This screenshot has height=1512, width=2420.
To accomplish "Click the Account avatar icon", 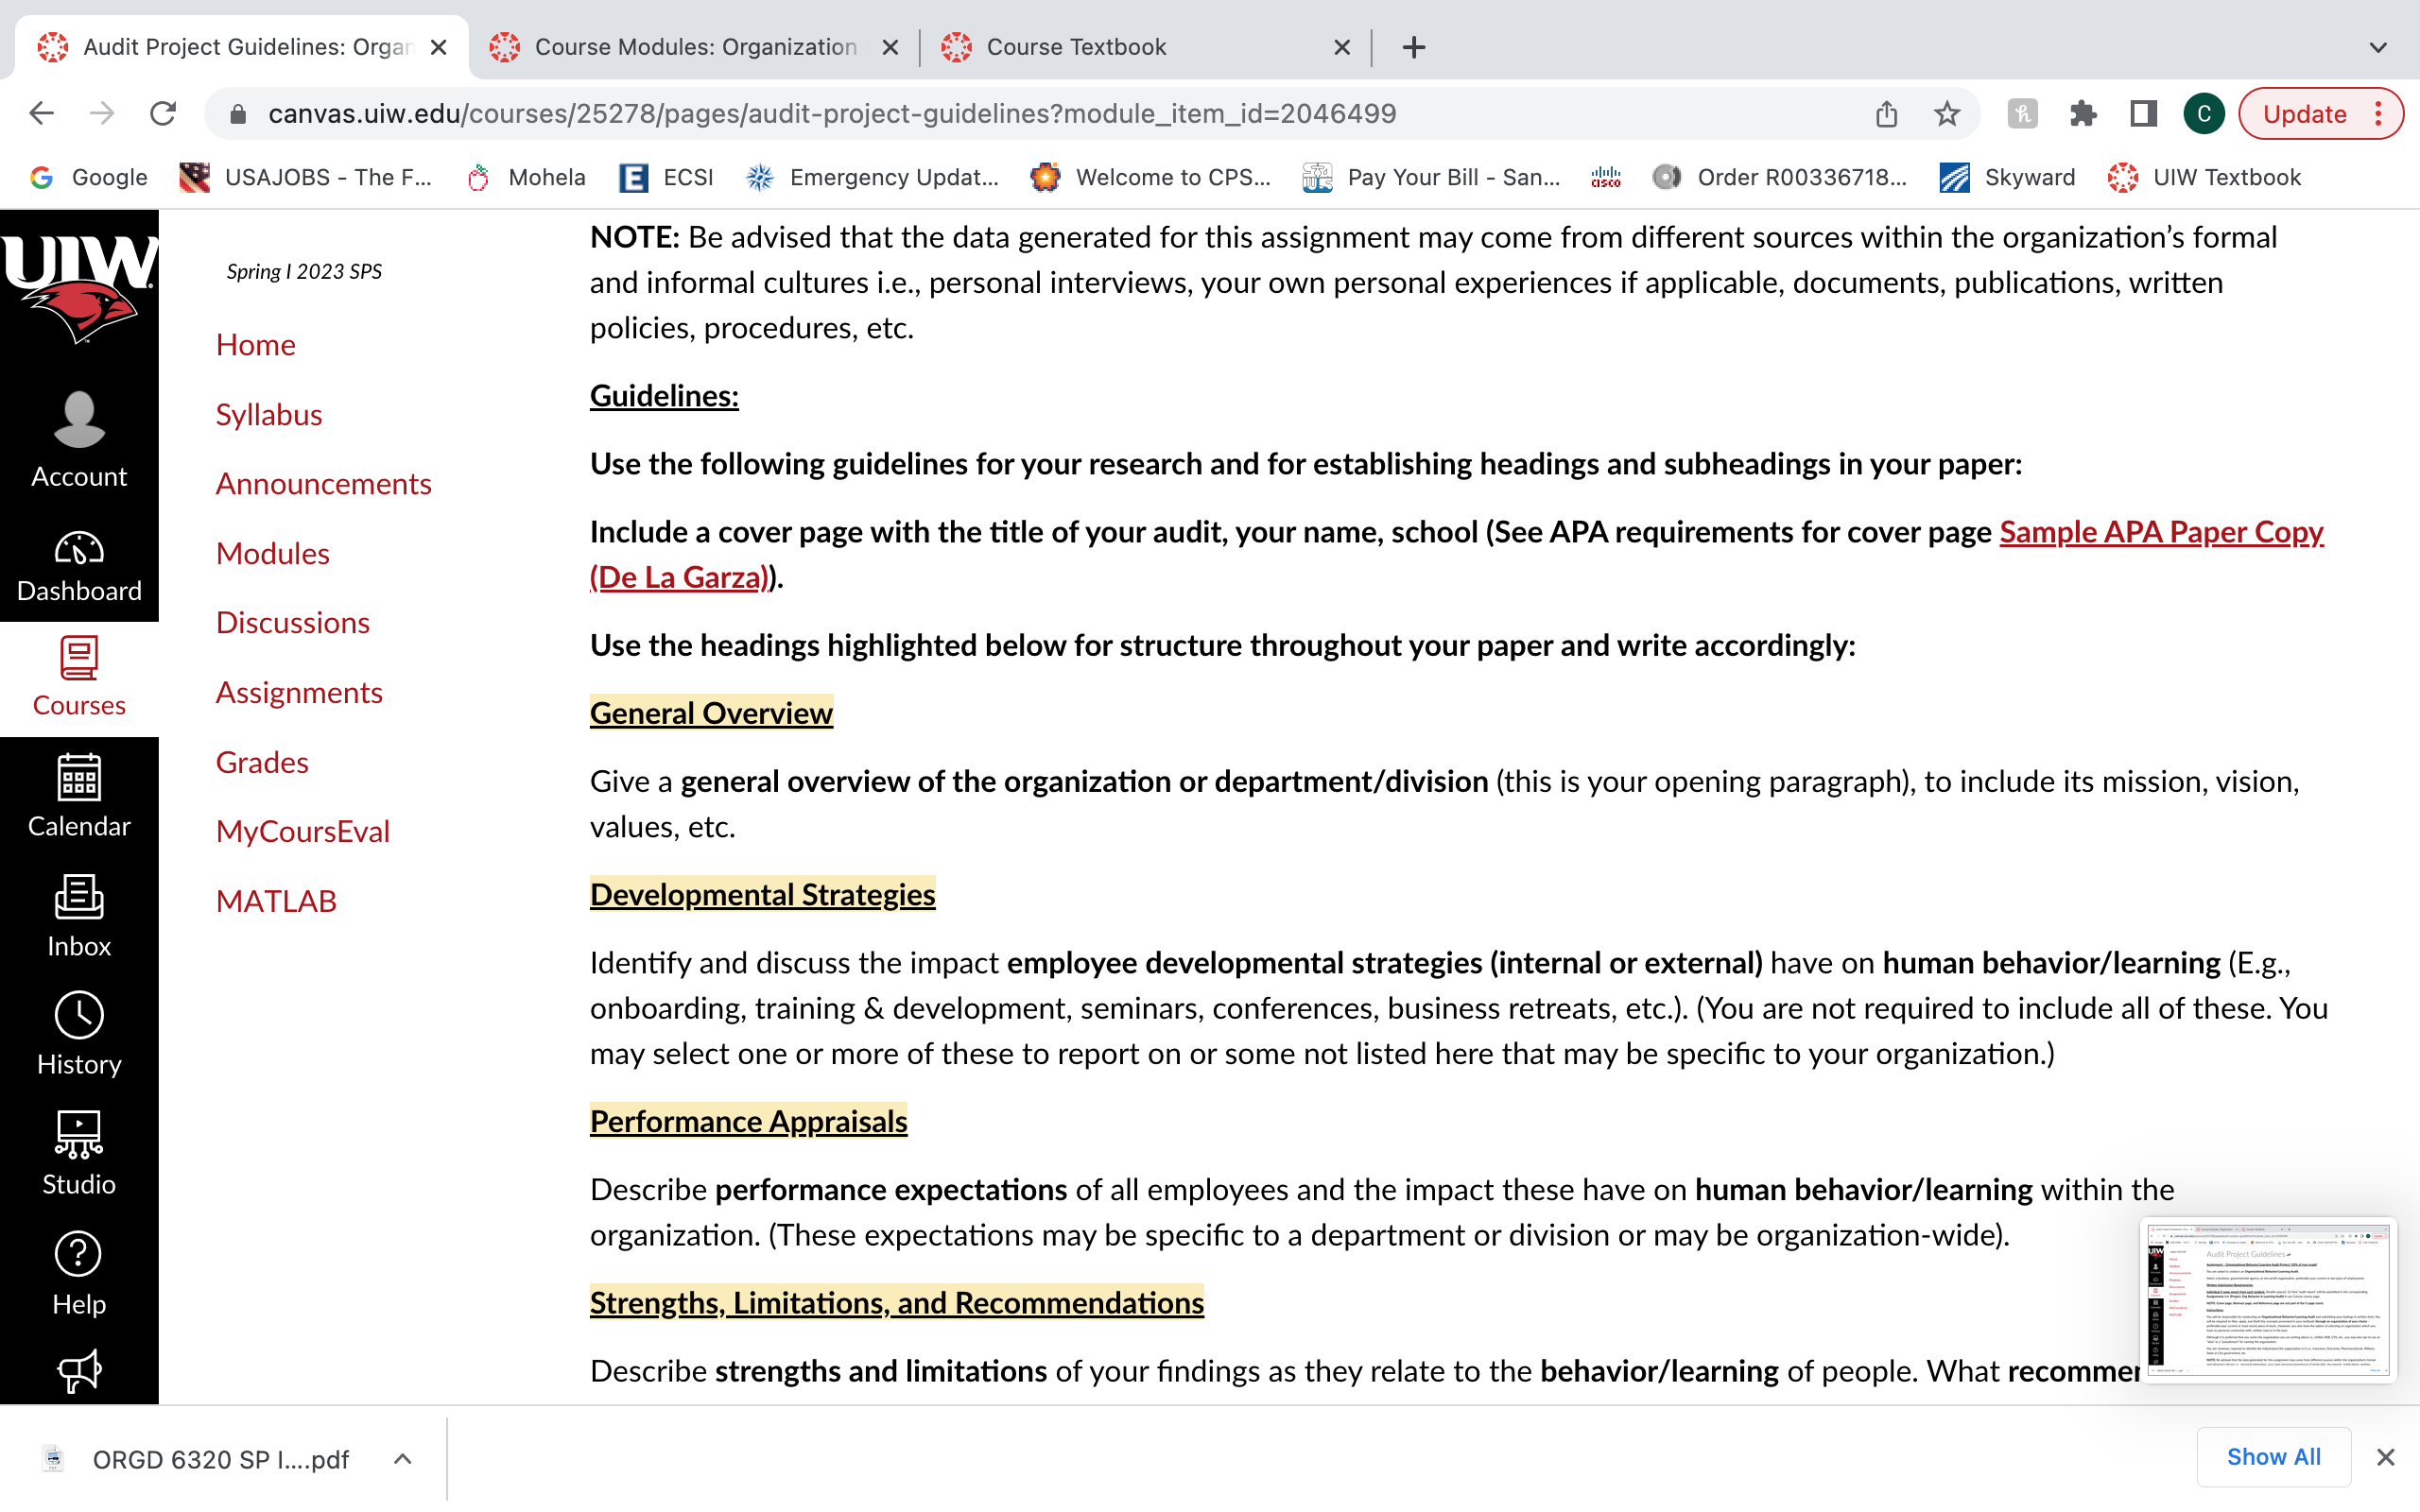I will (79, 420).
